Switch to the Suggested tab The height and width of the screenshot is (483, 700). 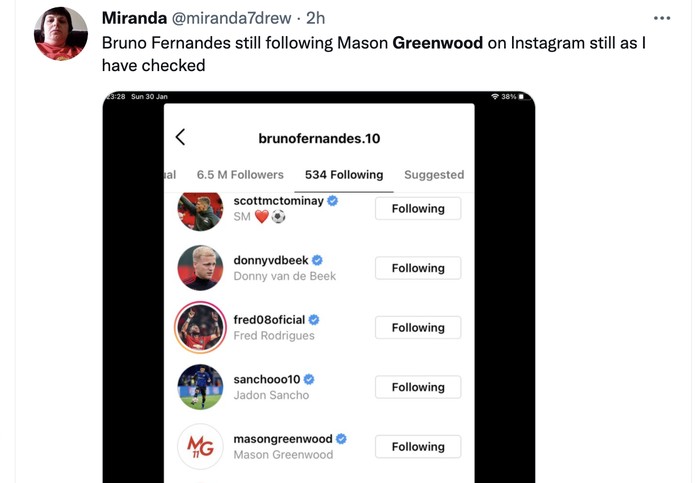[x=433, y=174]
